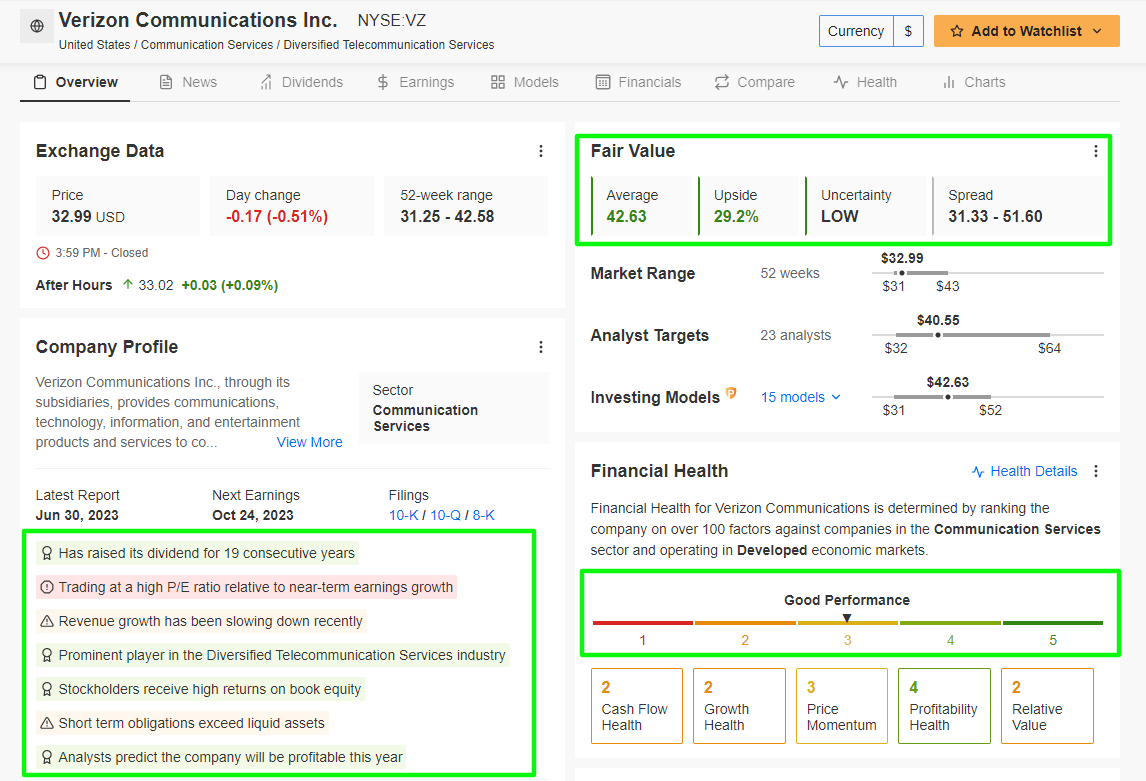Click the clock icon next to 3:59 PM
The width and height of the screenshot is (1146, 781).
coord(43,253)
